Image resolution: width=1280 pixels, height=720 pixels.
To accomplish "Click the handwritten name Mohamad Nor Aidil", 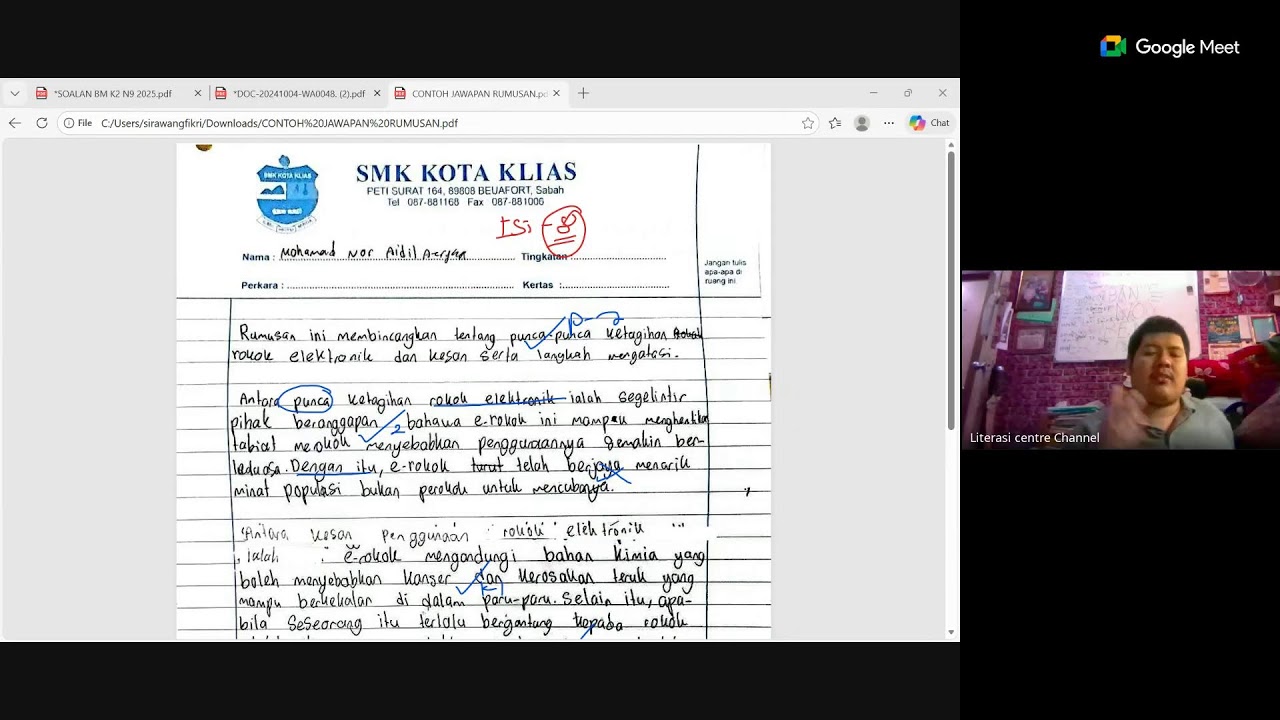I will [x=373, y=253].
